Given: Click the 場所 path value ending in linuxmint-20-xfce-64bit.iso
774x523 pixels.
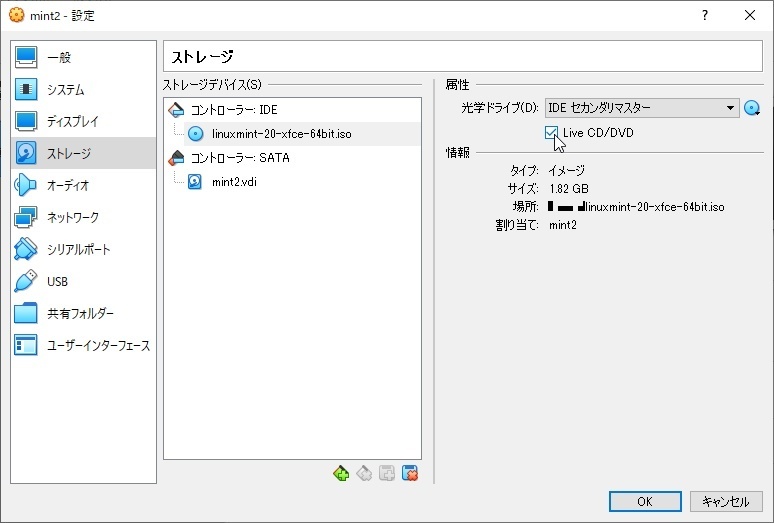Looking at the screenshot, I should click(x=636, y=207).
